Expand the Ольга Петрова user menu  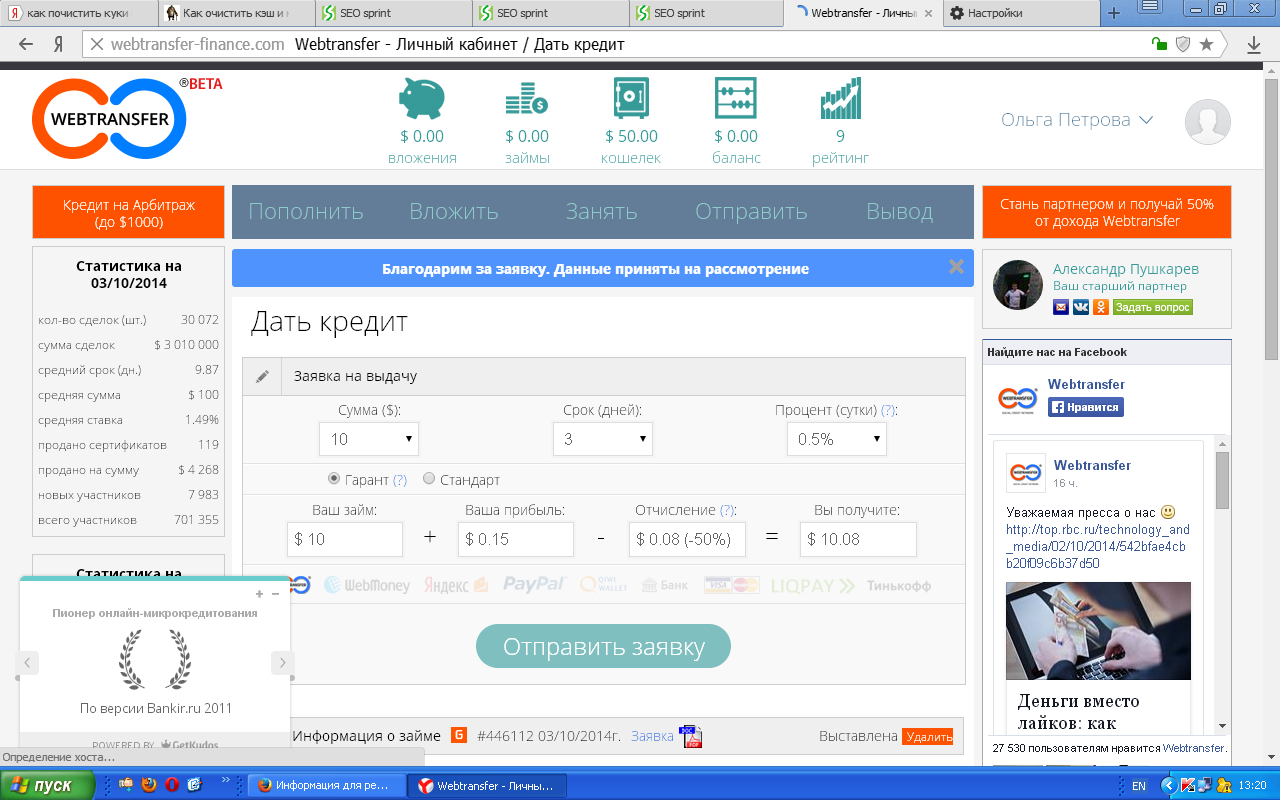coord(1076,120)
